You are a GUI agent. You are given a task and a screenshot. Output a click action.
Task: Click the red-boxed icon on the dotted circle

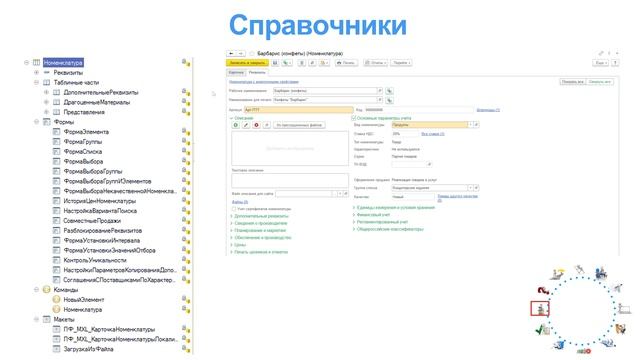tap(540, 309)
